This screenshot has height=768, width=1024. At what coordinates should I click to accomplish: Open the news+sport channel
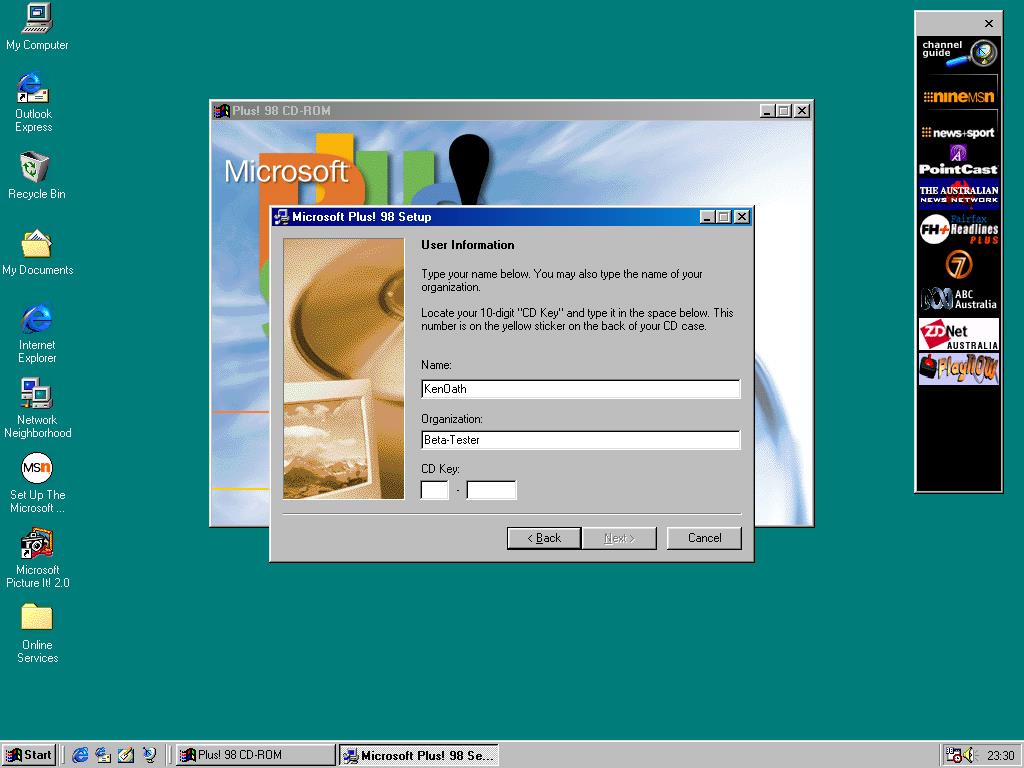(x=958, y=133)
